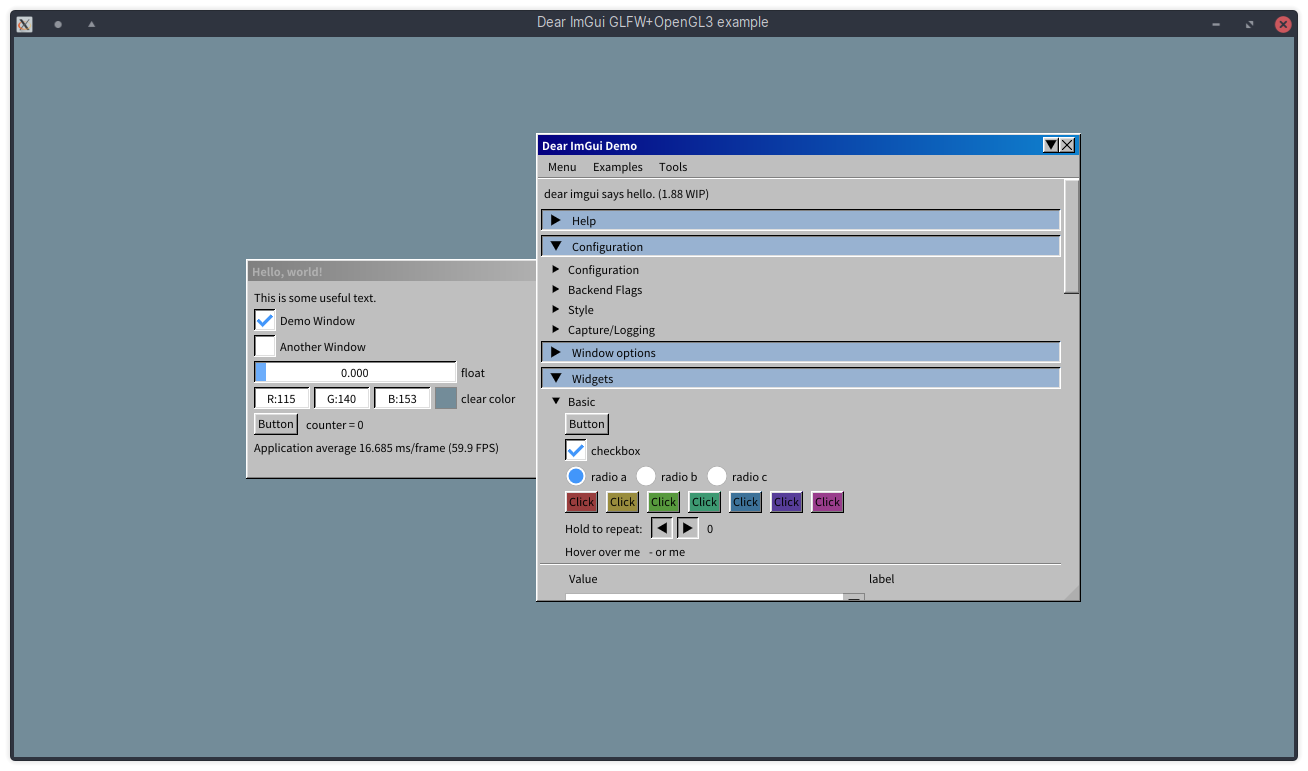Click the 'counter = 0' text
Screen dimensions: 1308x771
335,424
